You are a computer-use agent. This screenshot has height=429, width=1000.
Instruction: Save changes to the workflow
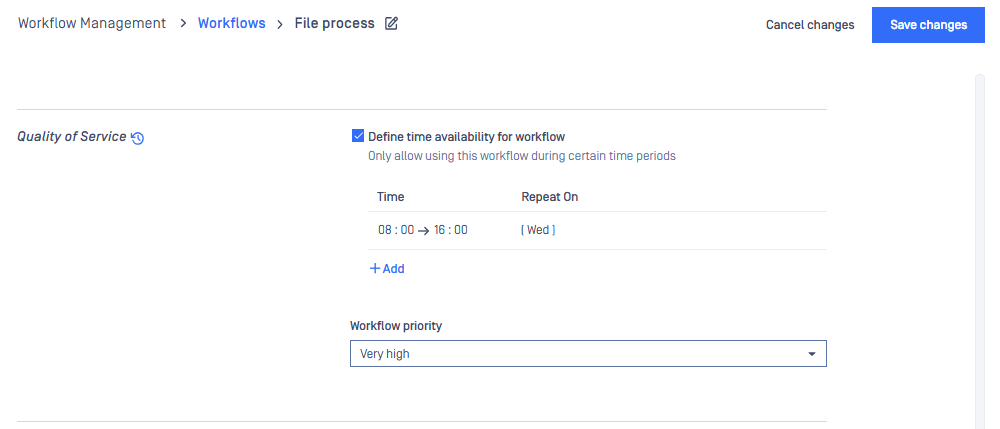928,25
